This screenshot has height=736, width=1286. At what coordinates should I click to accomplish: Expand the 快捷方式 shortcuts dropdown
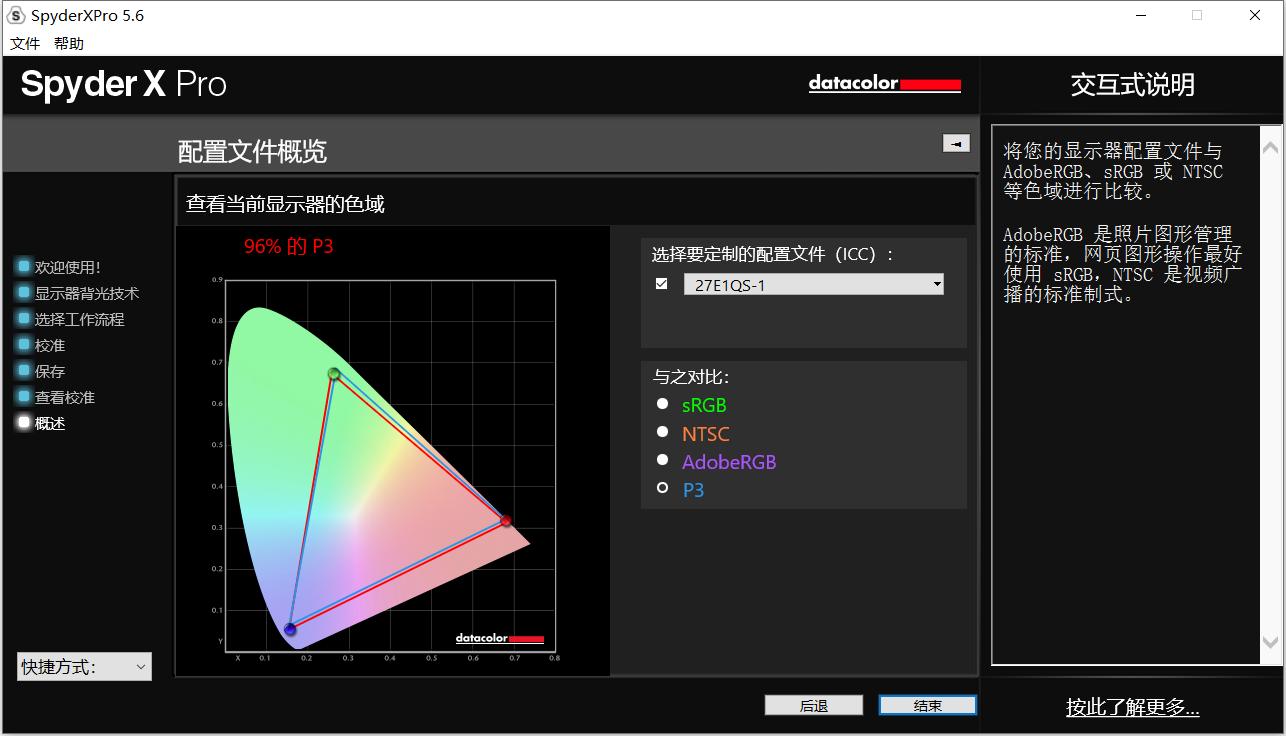(x=84, y=667)
